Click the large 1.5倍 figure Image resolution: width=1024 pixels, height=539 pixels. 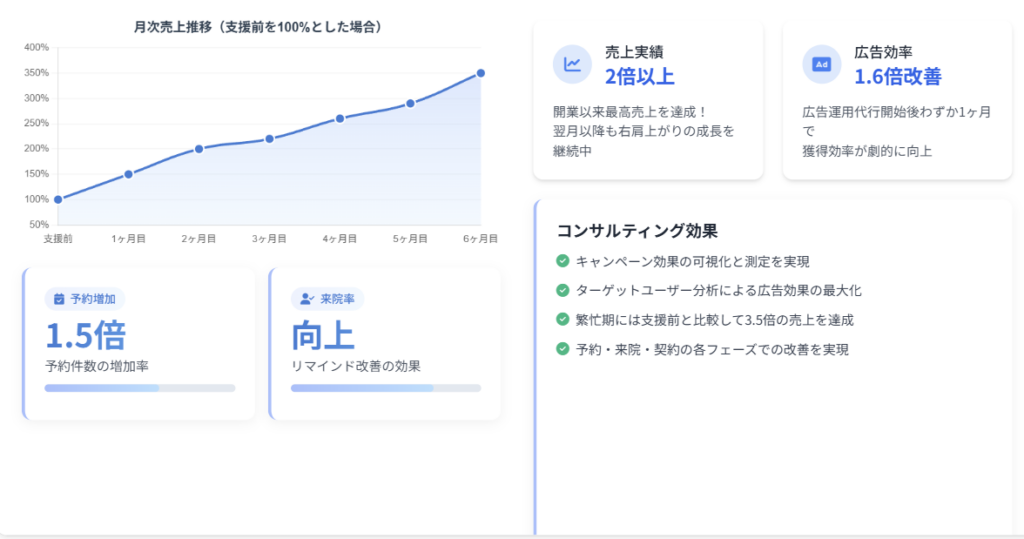(x=85, y=335)
